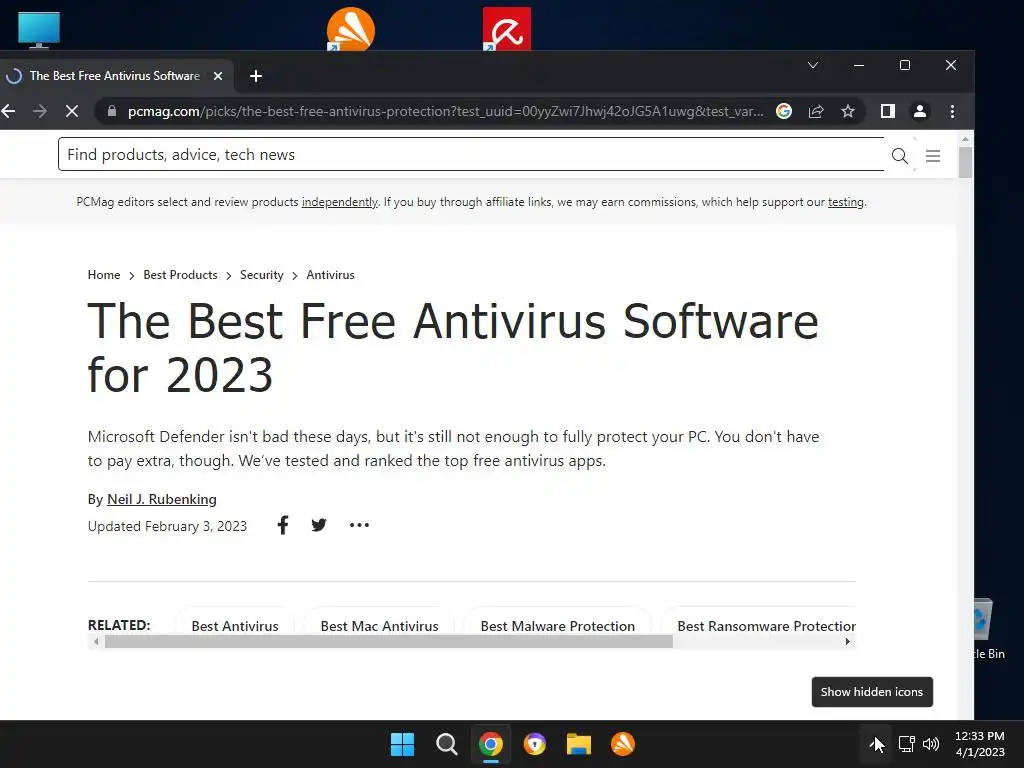Click the related links horizontal scrollbar

[x=389, y=641]
